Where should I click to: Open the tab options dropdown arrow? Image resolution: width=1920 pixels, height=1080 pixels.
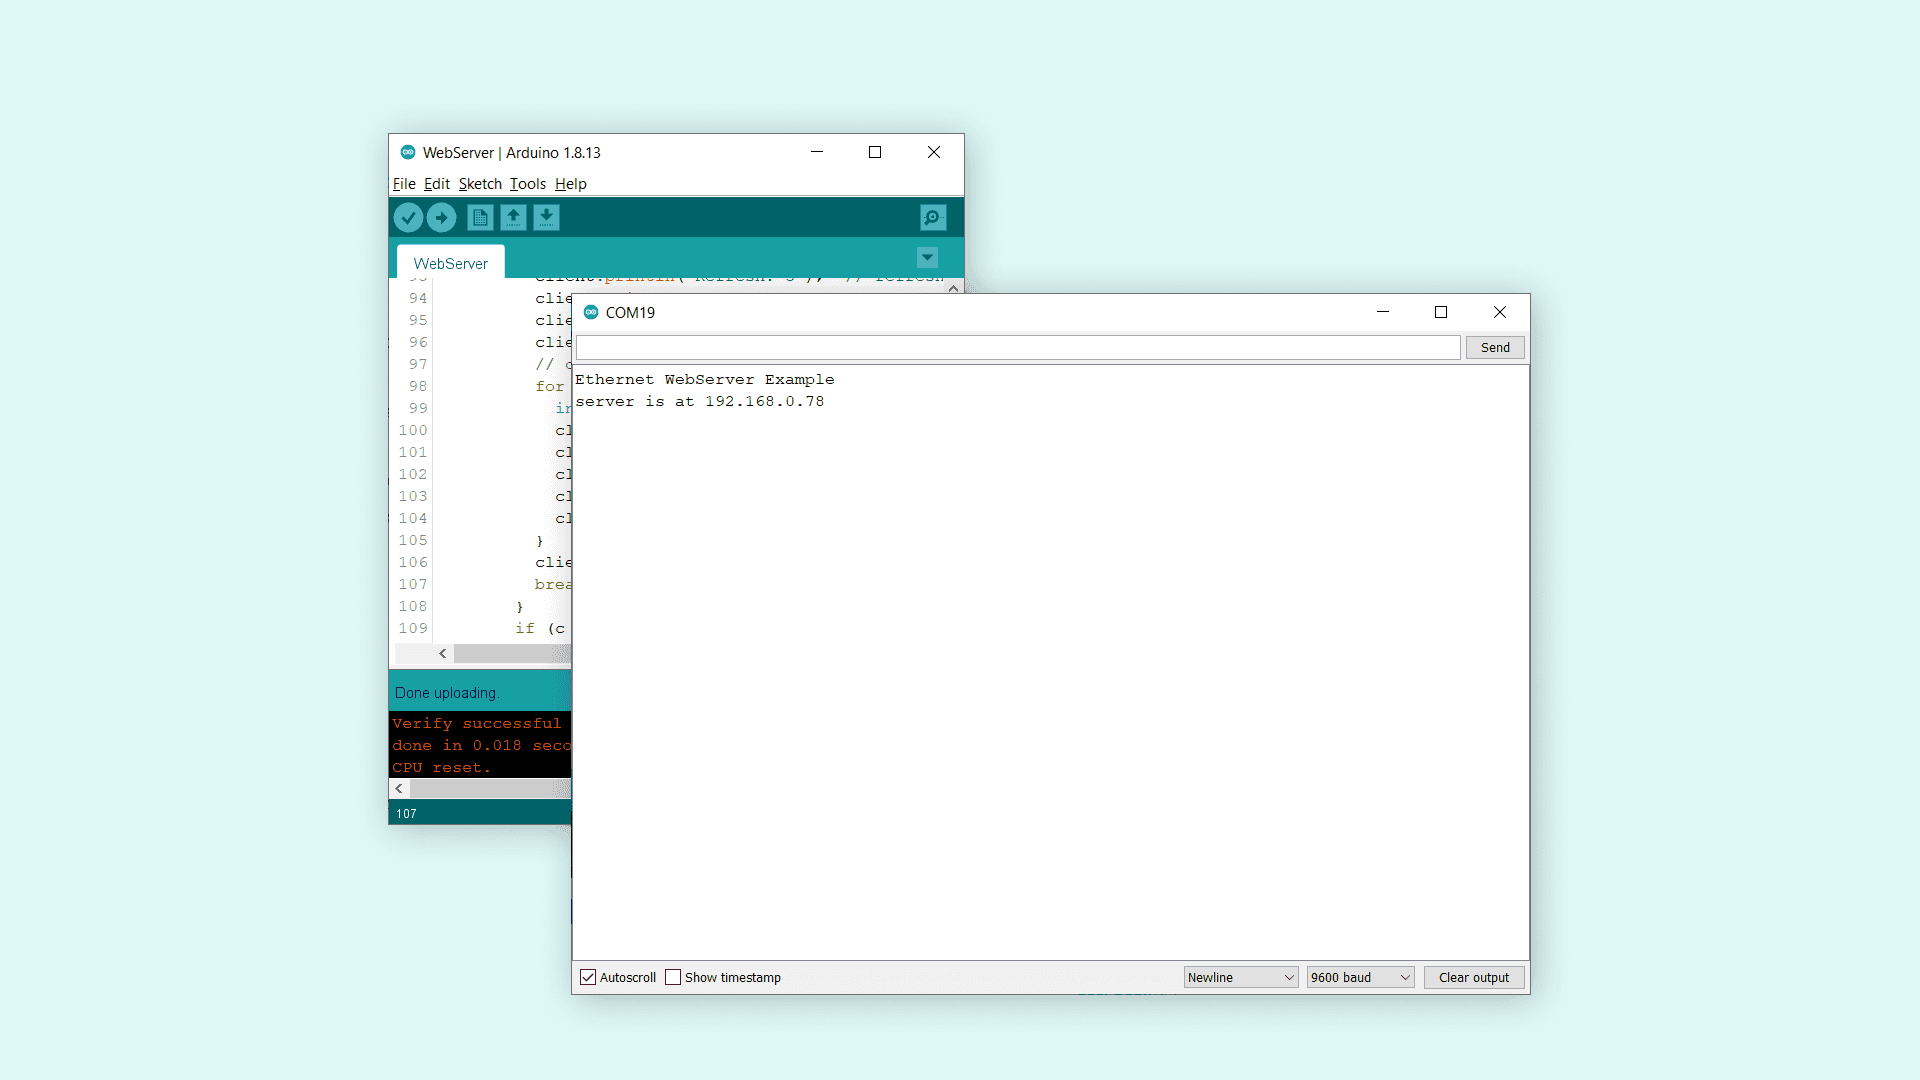pyautogui.click(x=927, y=258)
